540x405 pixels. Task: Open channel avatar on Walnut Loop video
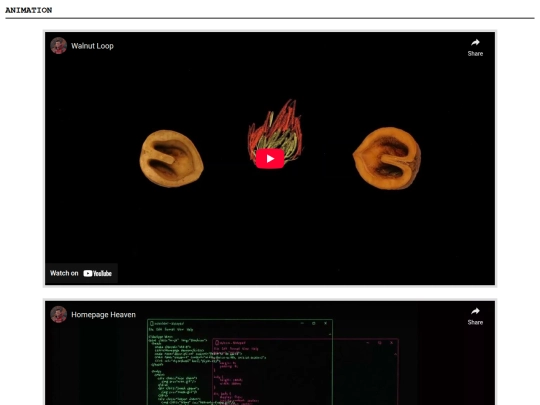[x=59, y=45]
